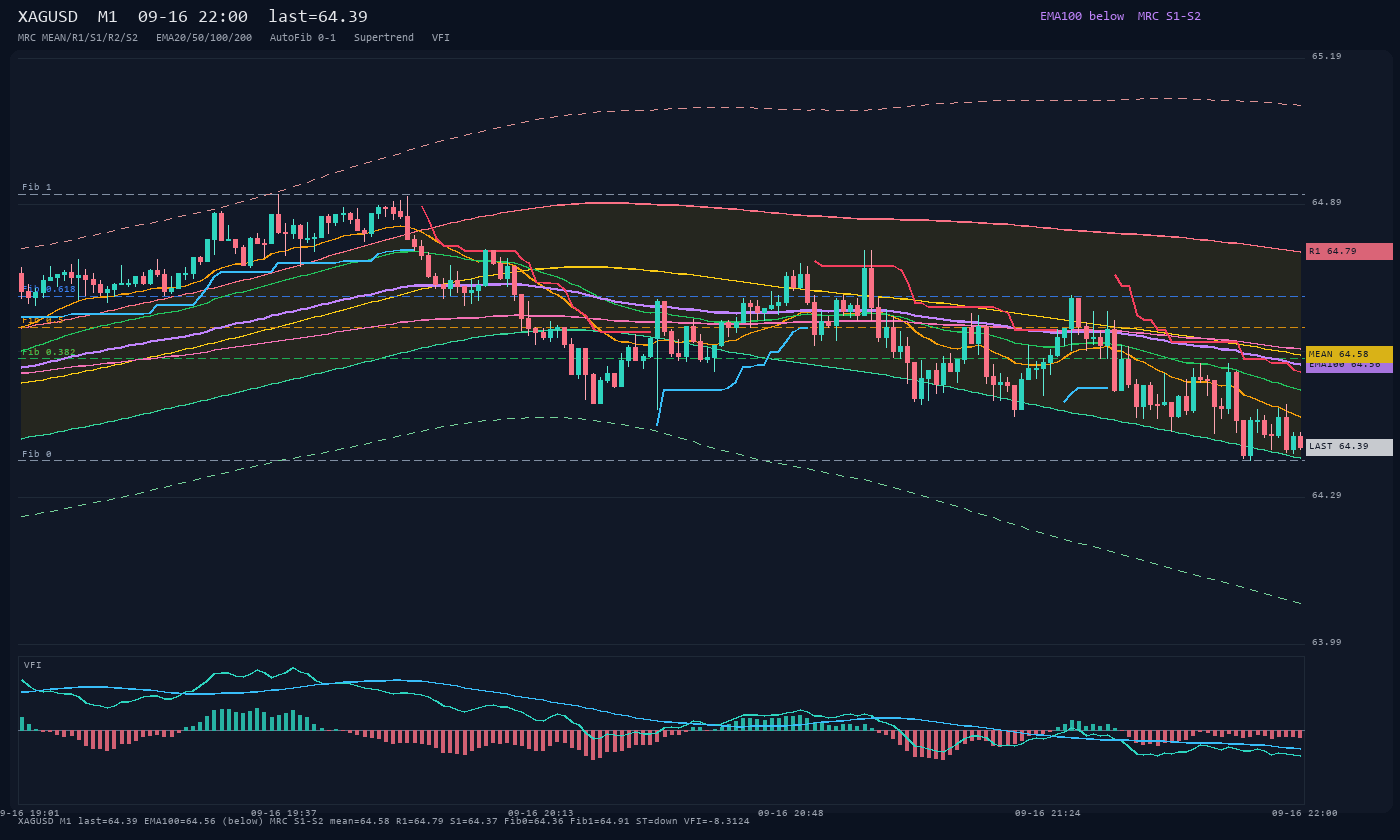Click the 09-16 21:24 time axis label
This screenshot has height=840, width=1400.
pos(1048,813)
